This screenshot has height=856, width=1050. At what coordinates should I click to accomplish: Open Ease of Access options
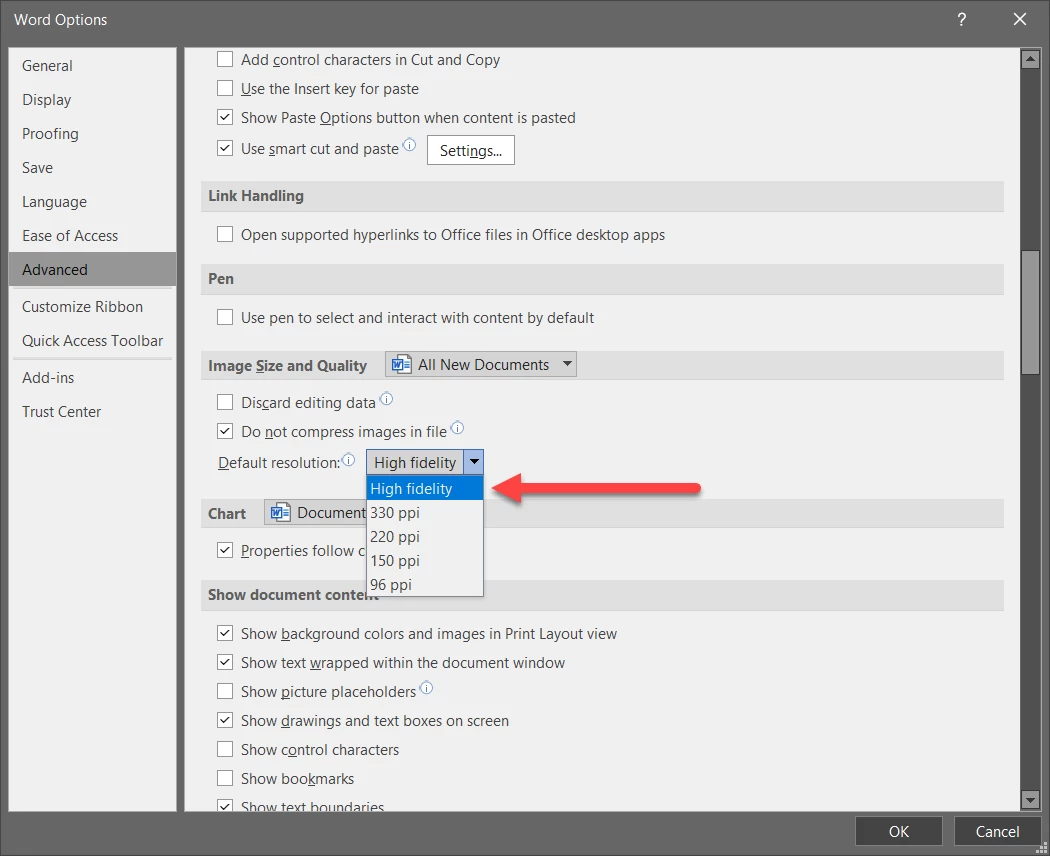click(x=92, y=236)
